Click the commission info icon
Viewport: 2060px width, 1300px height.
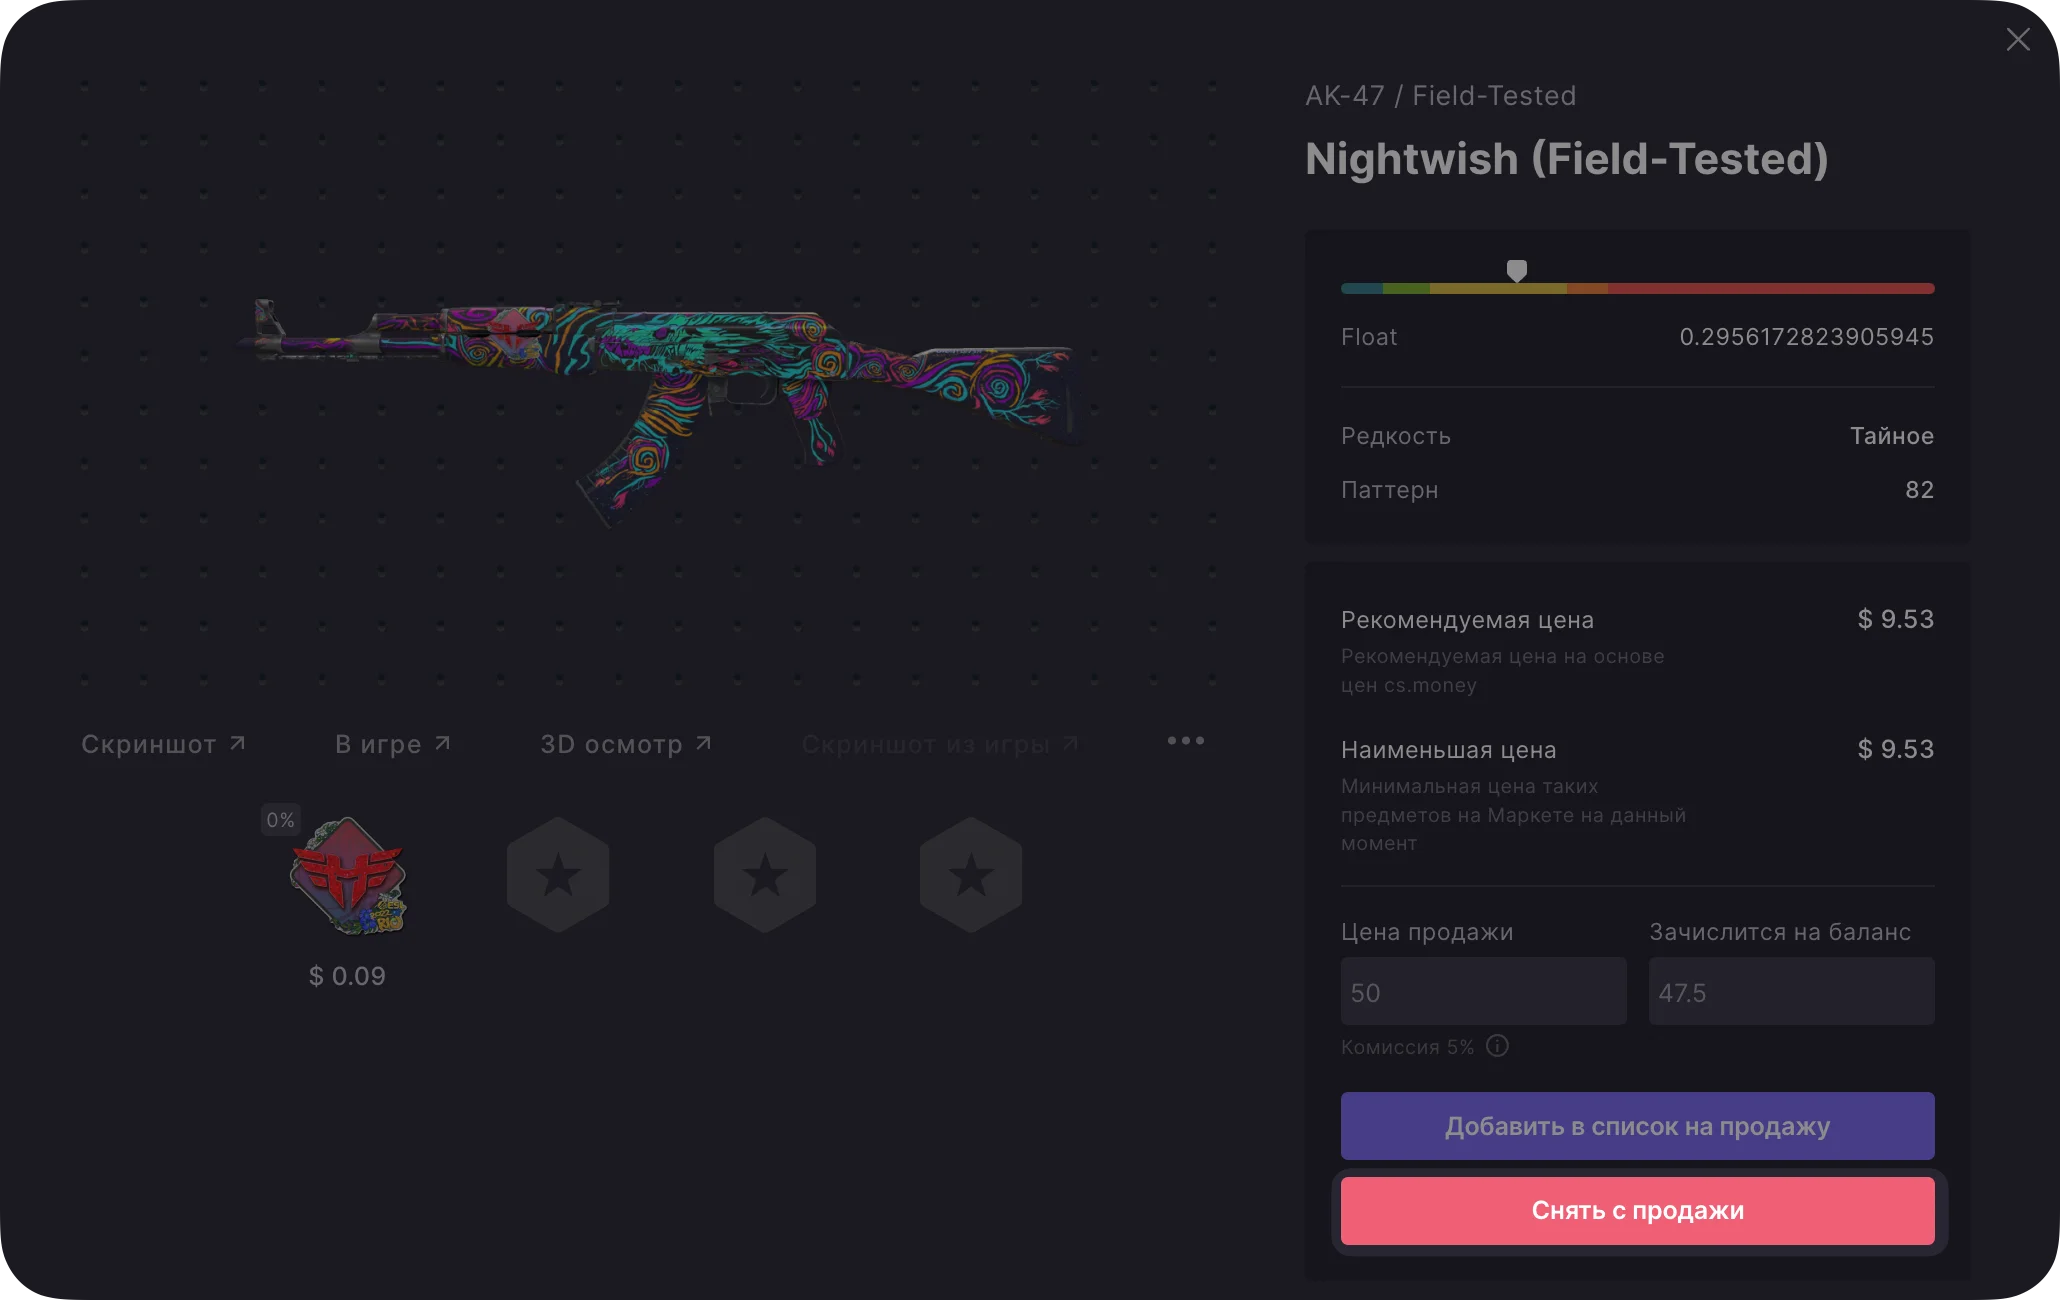(1497, 1046)
